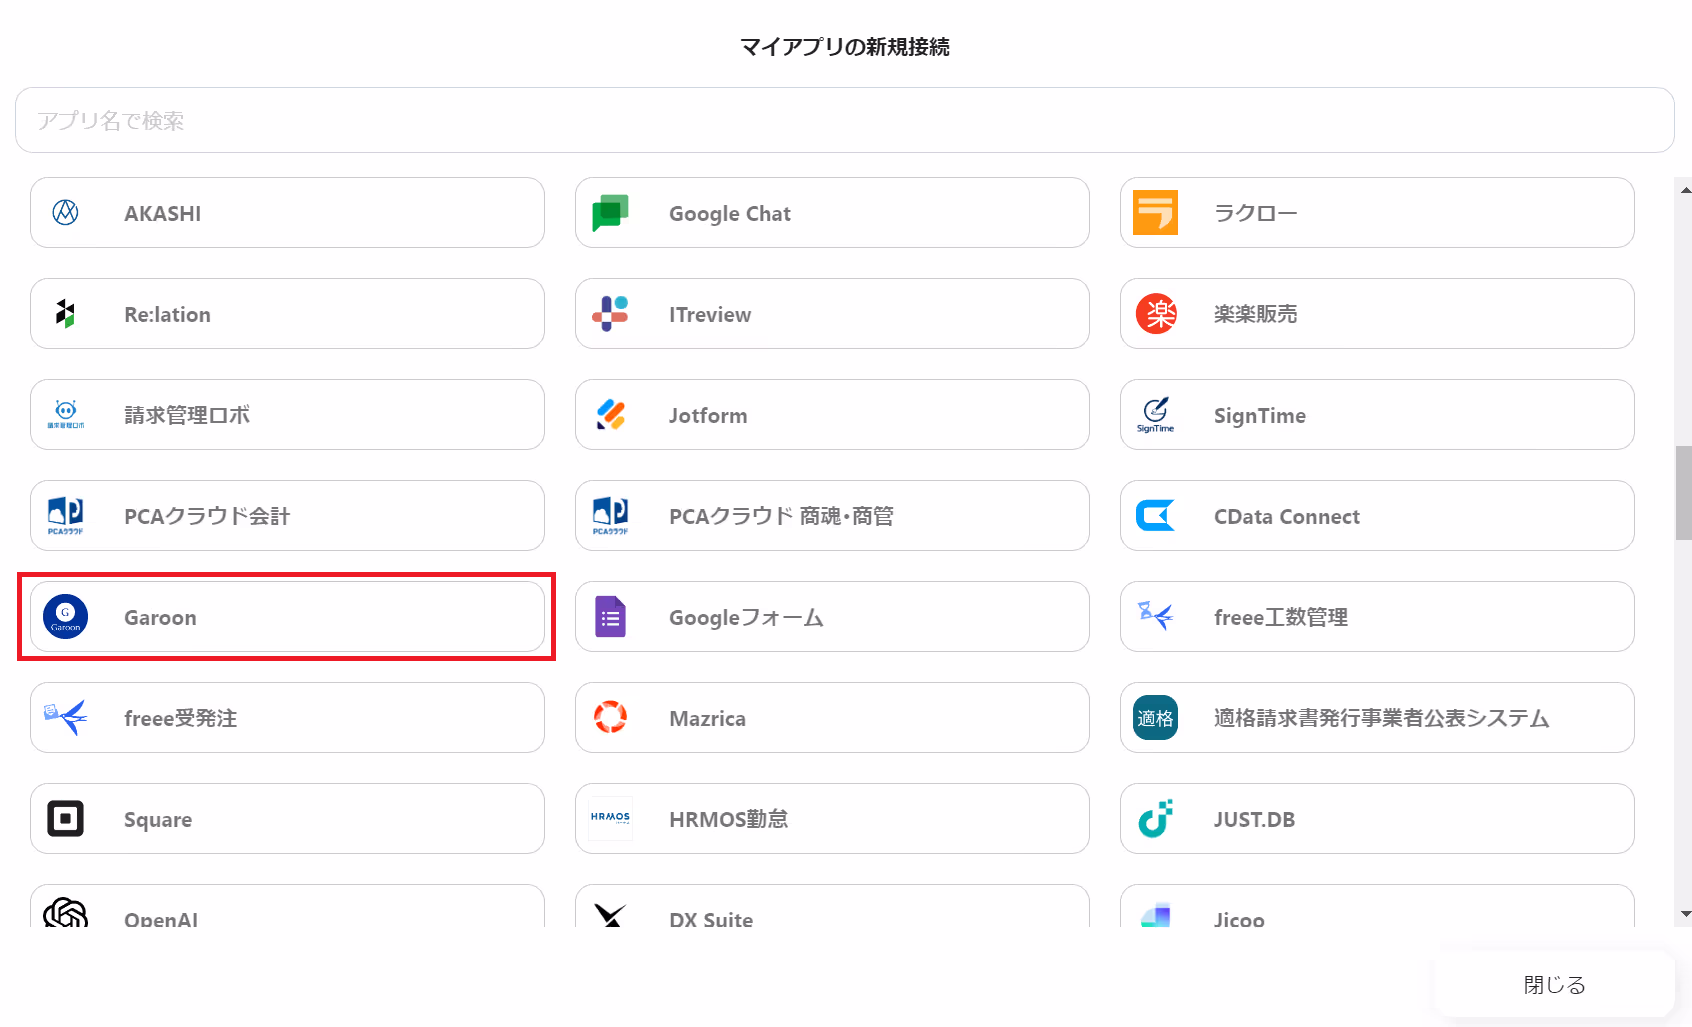
Task: Choose the Googleフォーム label
Action: [x=746, y=617]
